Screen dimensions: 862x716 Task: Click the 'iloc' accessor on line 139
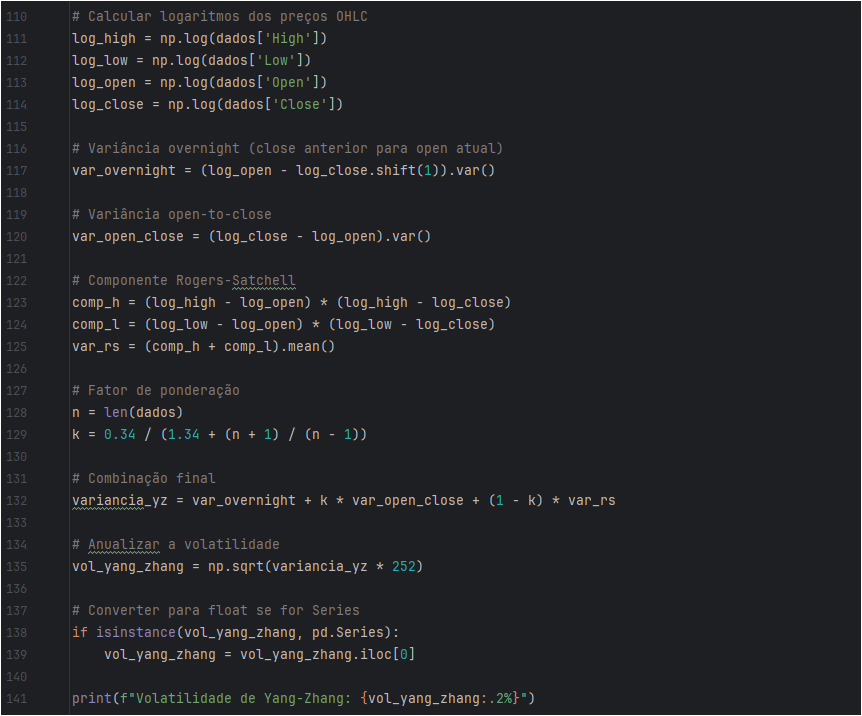coord(383,653)
